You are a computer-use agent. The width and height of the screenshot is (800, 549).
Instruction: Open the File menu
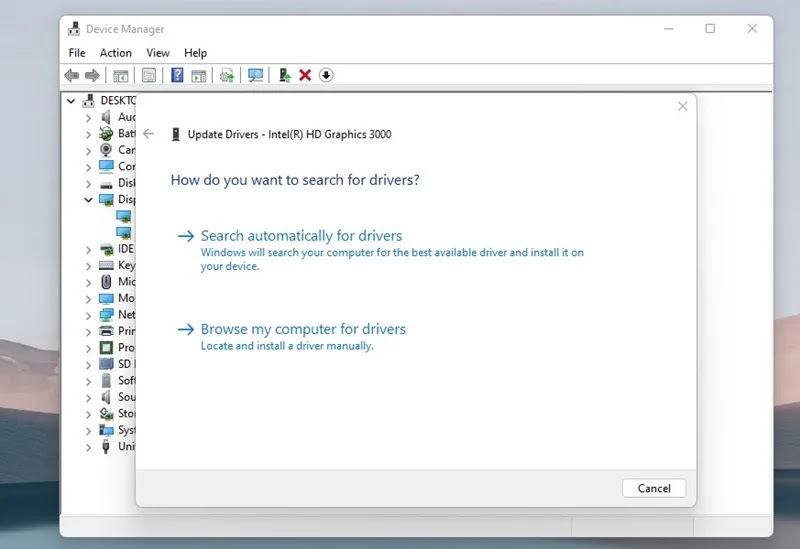(x=77, y=53)
